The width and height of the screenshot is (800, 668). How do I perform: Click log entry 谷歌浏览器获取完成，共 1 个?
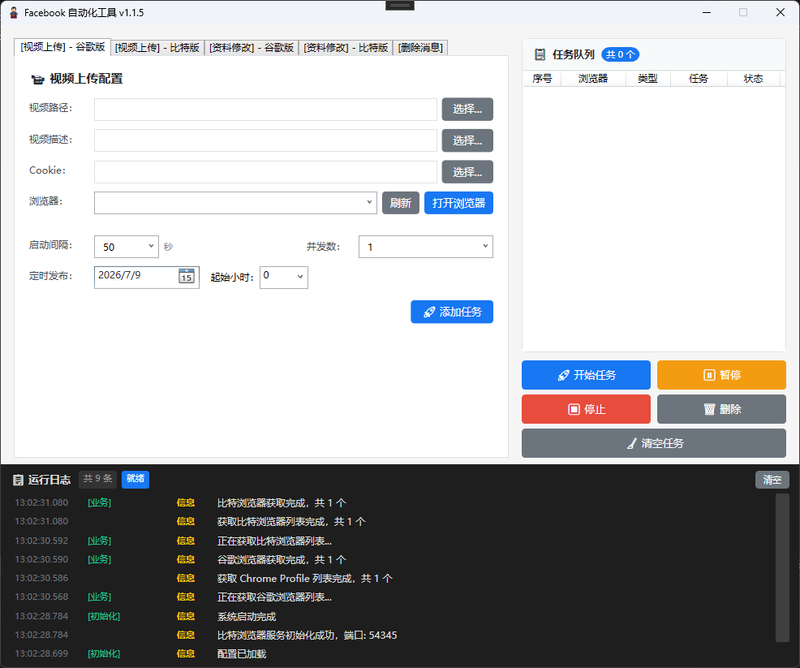click(x=282, y=560)
